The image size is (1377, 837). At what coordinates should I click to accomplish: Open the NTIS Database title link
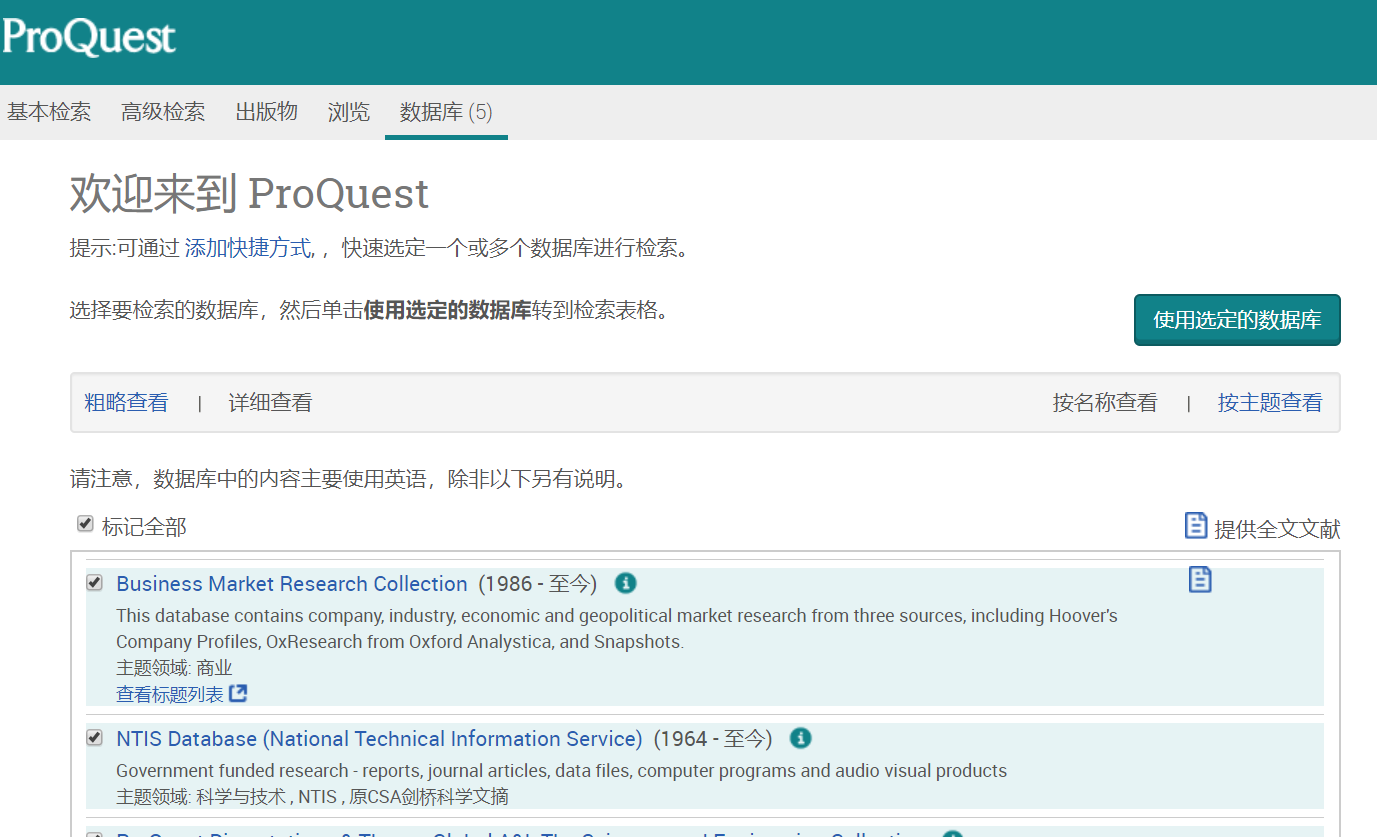click(379, 739)
